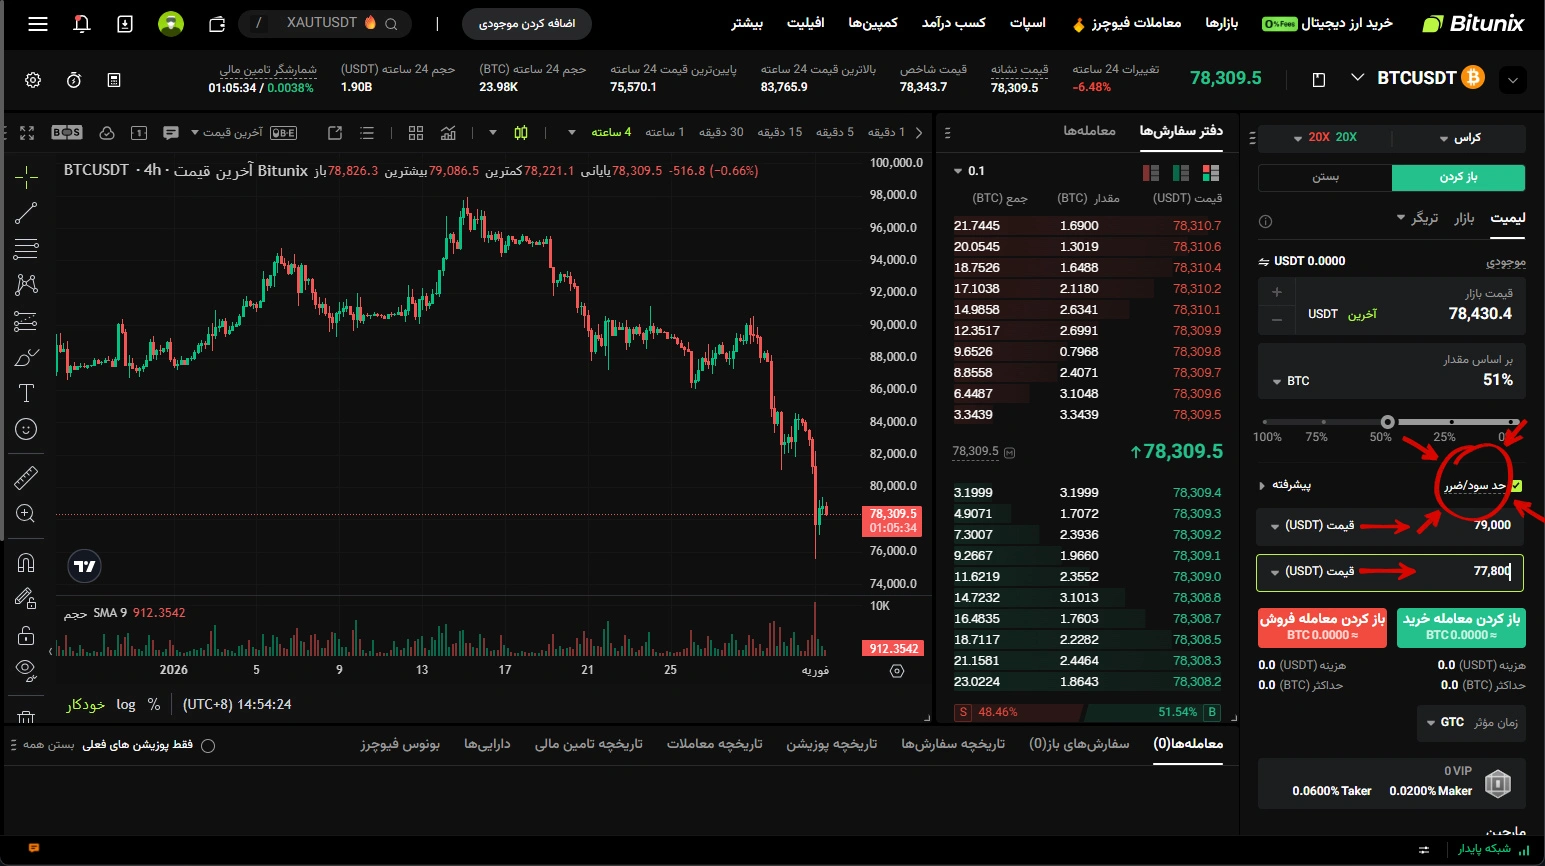Click the اضافه کردن موجودی button
Image resolution: width=1545 pixels, height=866 pixels.
click(x=527, y=24)
